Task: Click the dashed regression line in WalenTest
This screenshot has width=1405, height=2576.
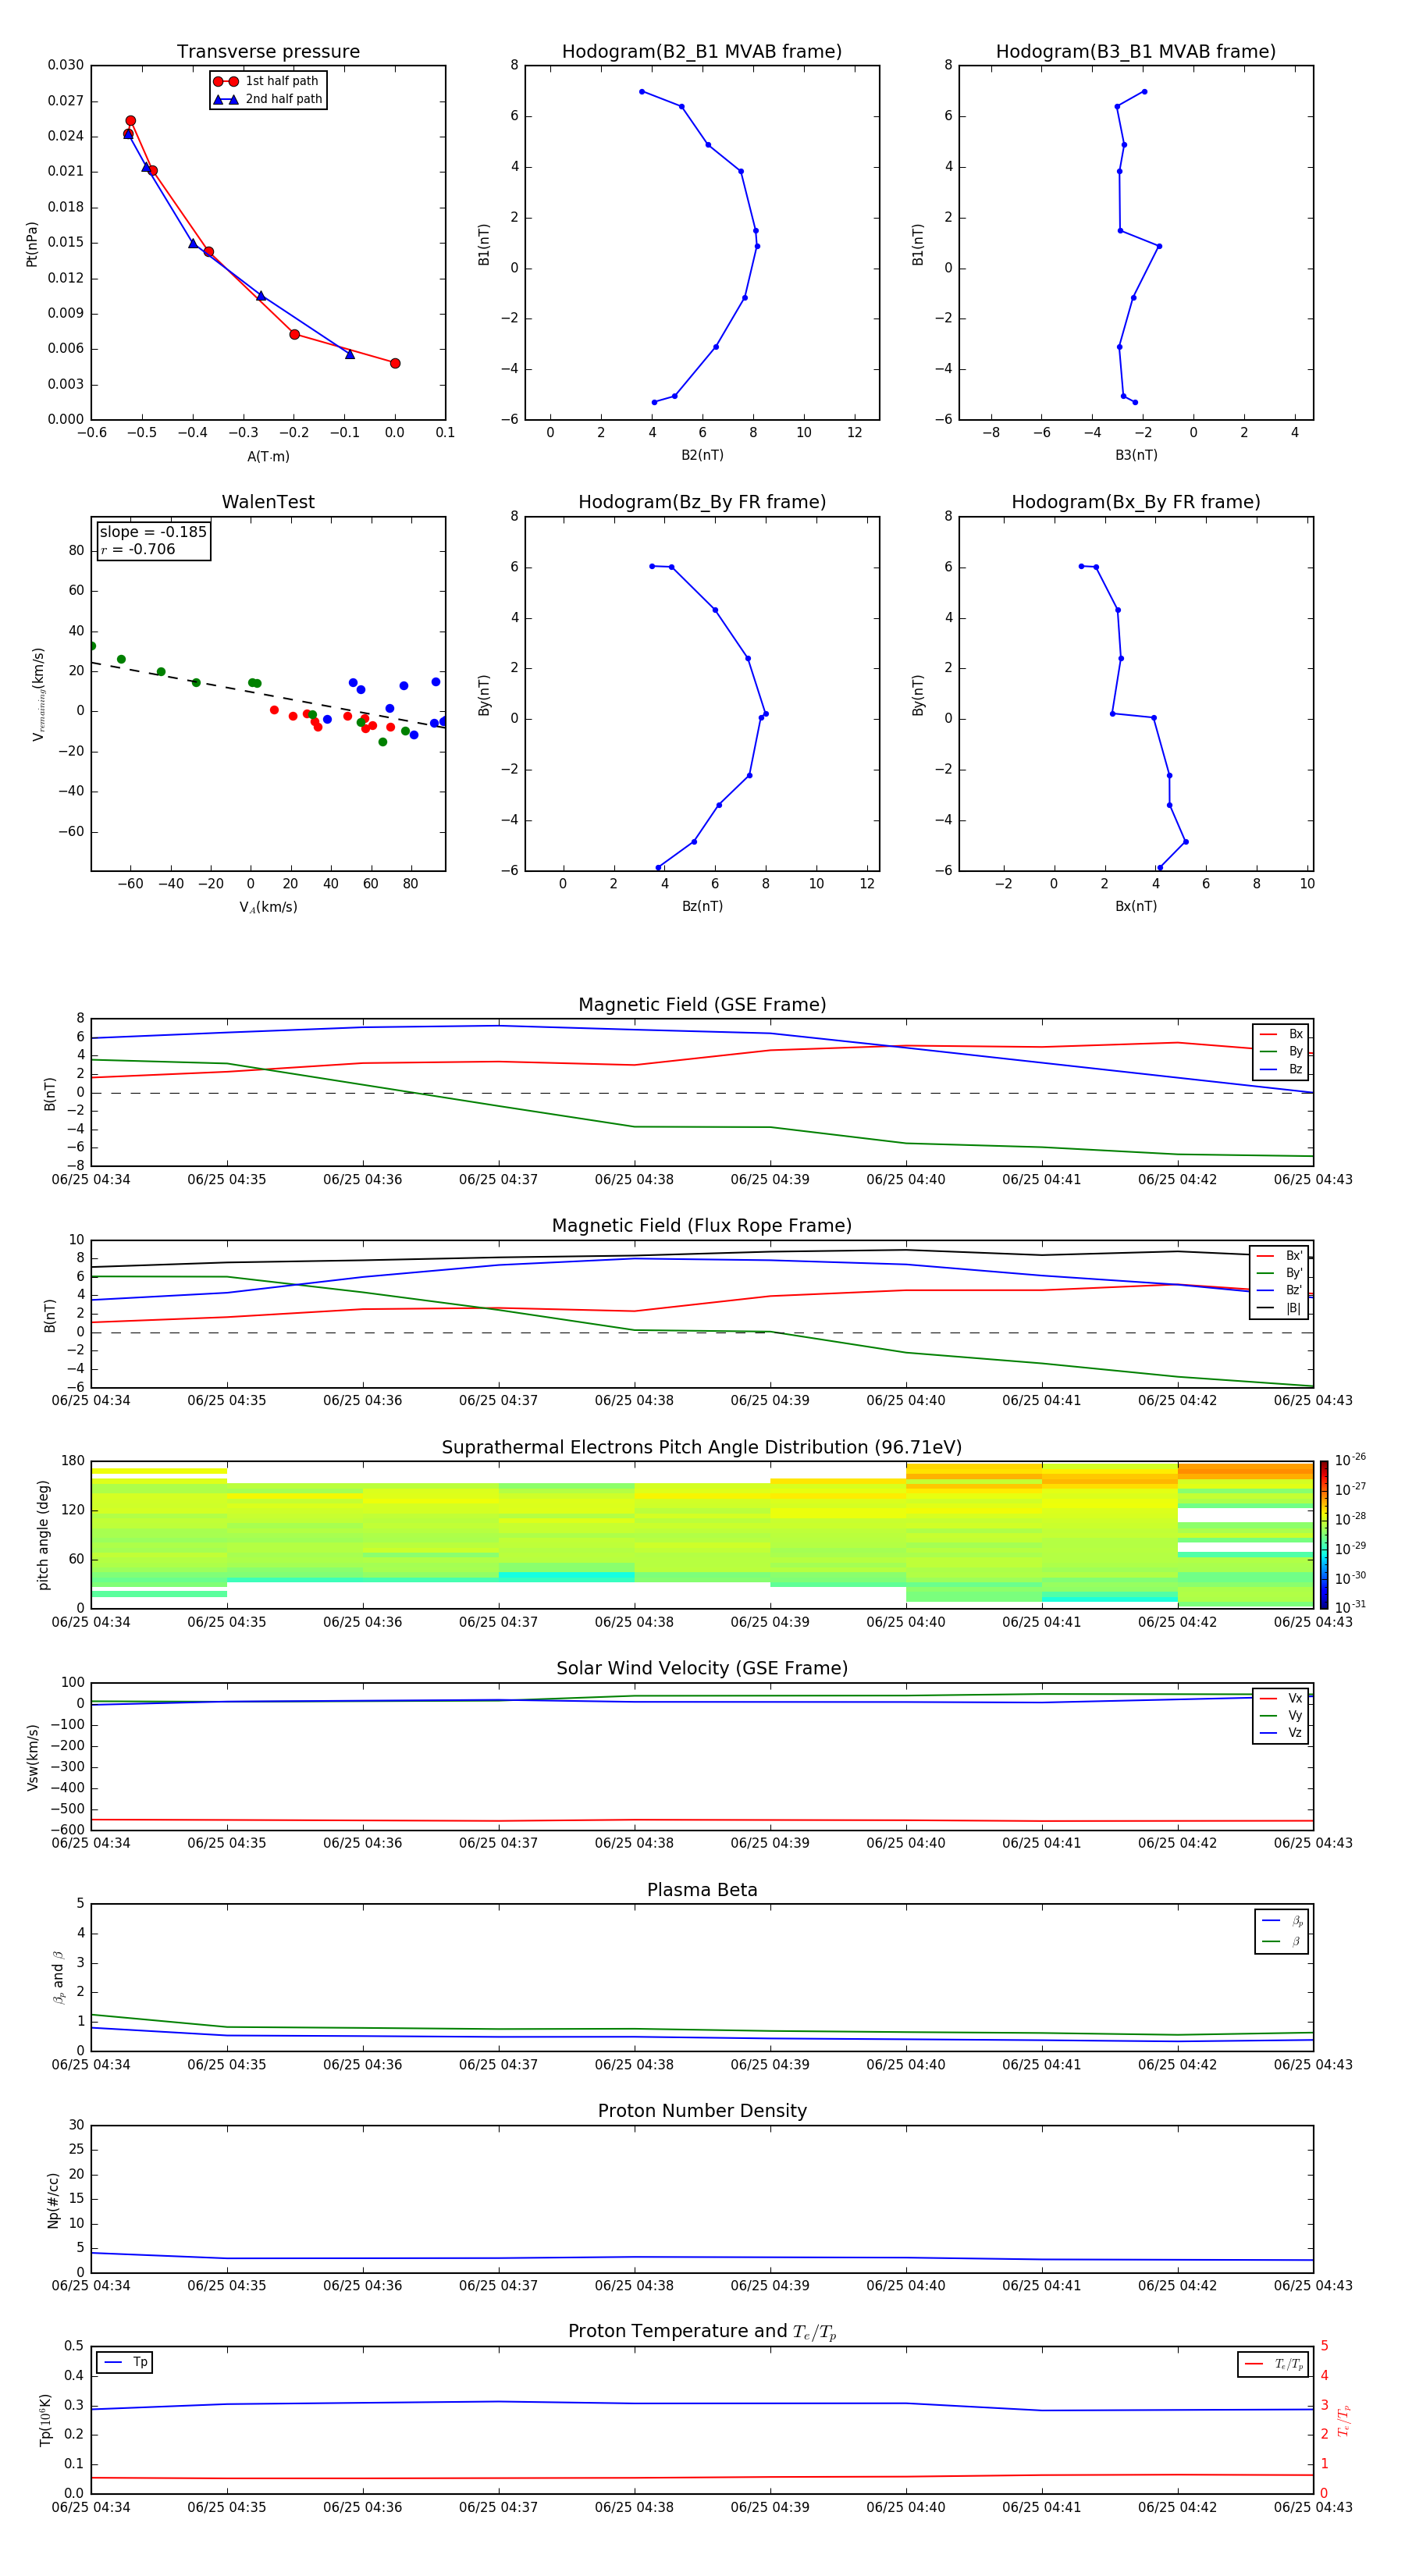Action: click(x=268, y=695)
